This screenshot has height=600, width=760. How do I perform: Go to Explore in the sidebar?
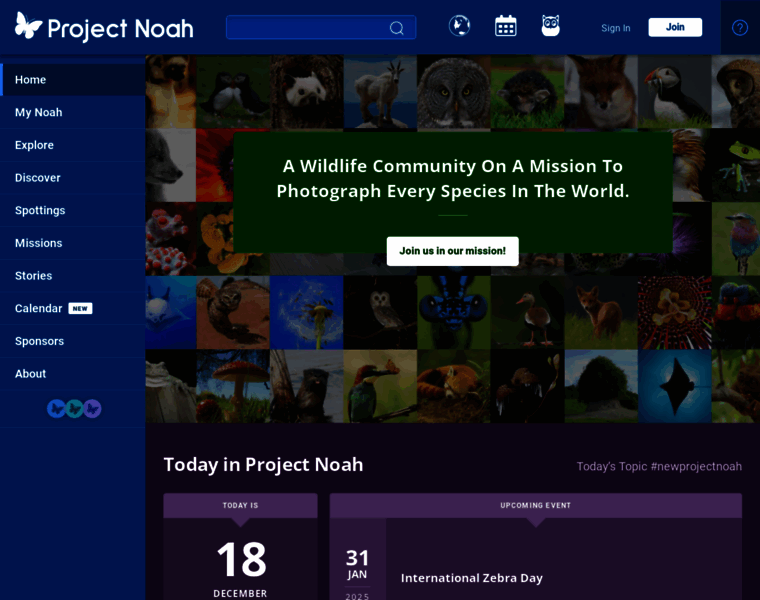tap(73, 145)
